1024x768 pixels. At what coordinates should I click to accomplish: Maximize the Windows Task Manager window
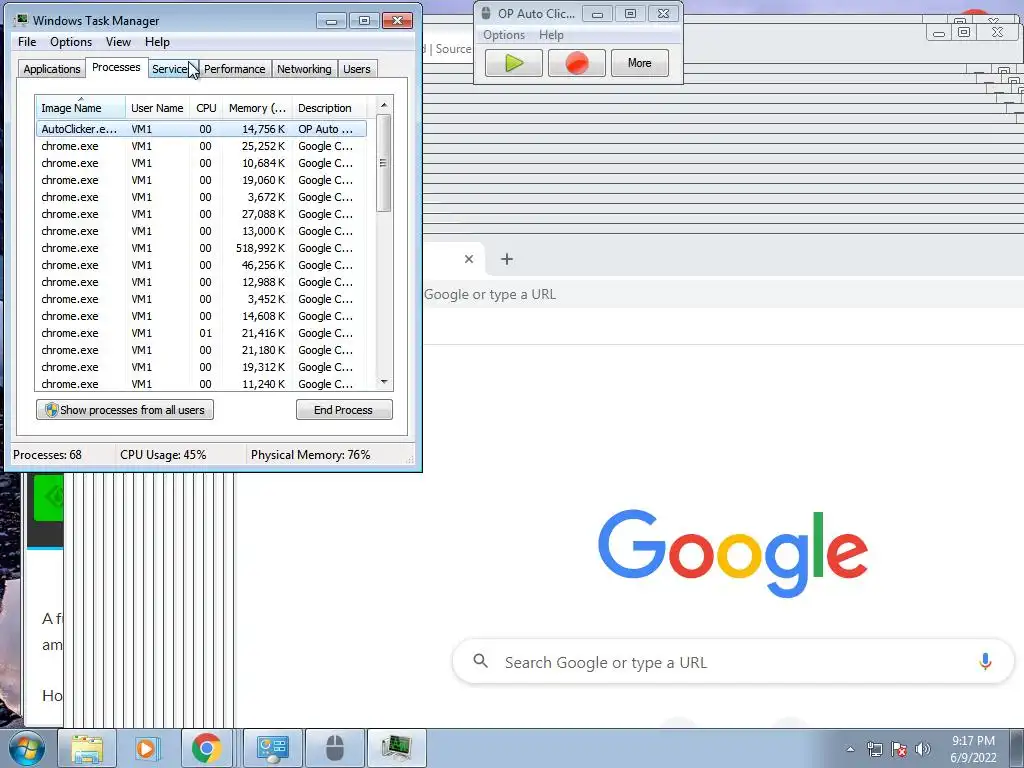pyautogui.click(x=364, y=21)
